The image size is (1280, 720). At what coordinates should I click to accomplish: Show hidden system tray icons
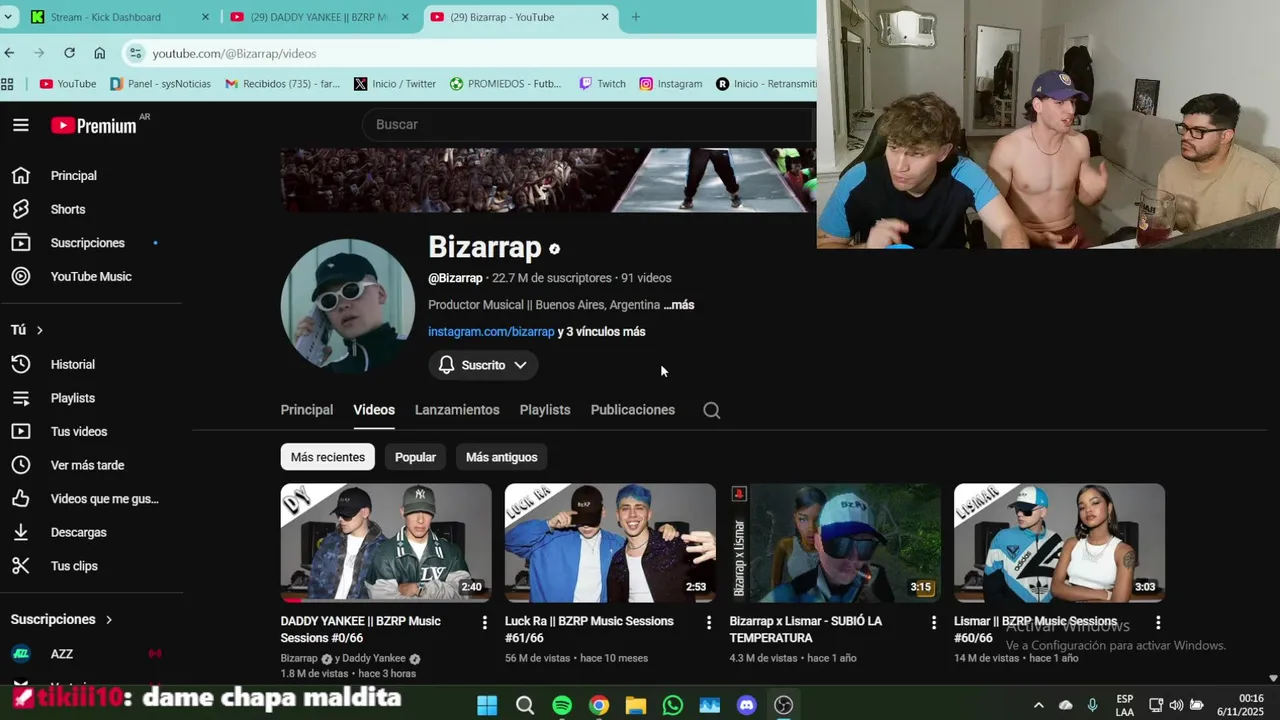(x=1038, y=705)
